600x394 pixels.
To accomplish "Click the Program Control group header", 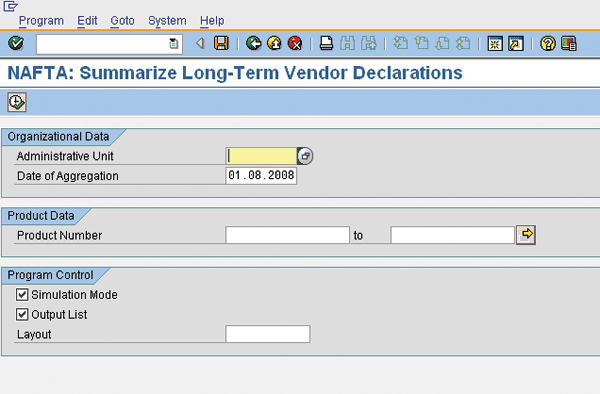I will tap(51, 275).
